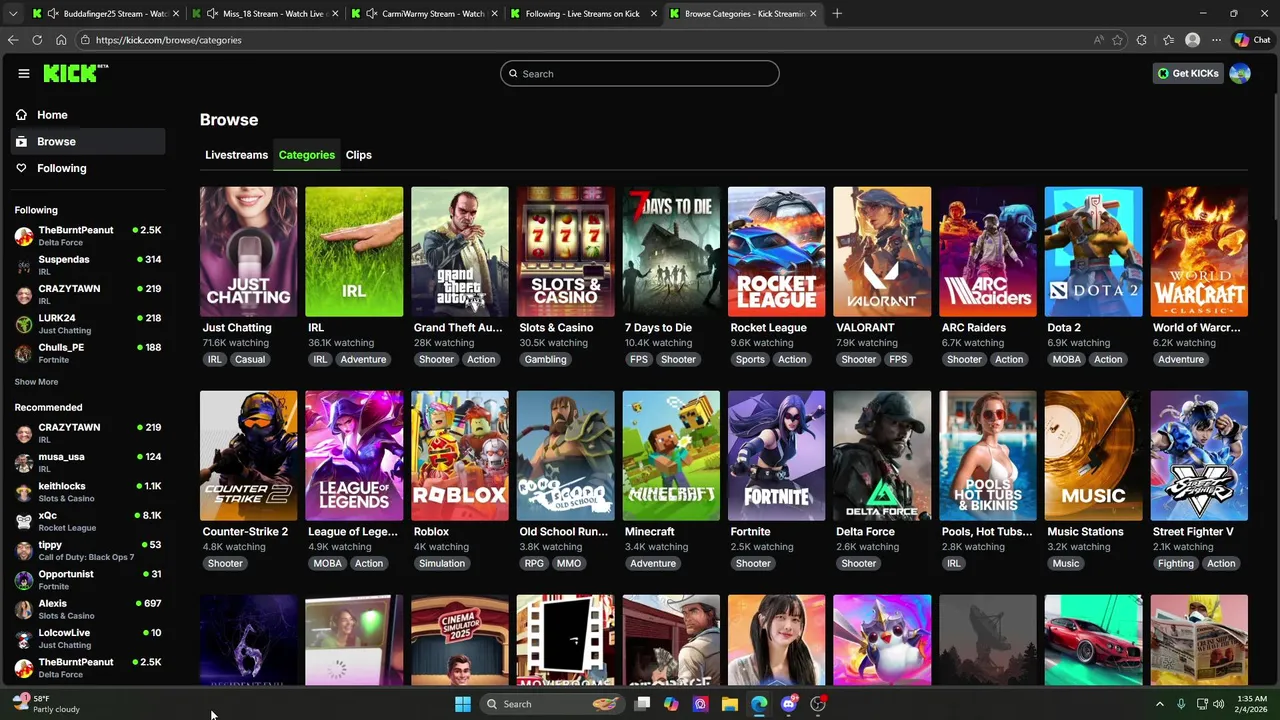
Task: Open a new browser tab with plus
Action: (x=837, y=14)
